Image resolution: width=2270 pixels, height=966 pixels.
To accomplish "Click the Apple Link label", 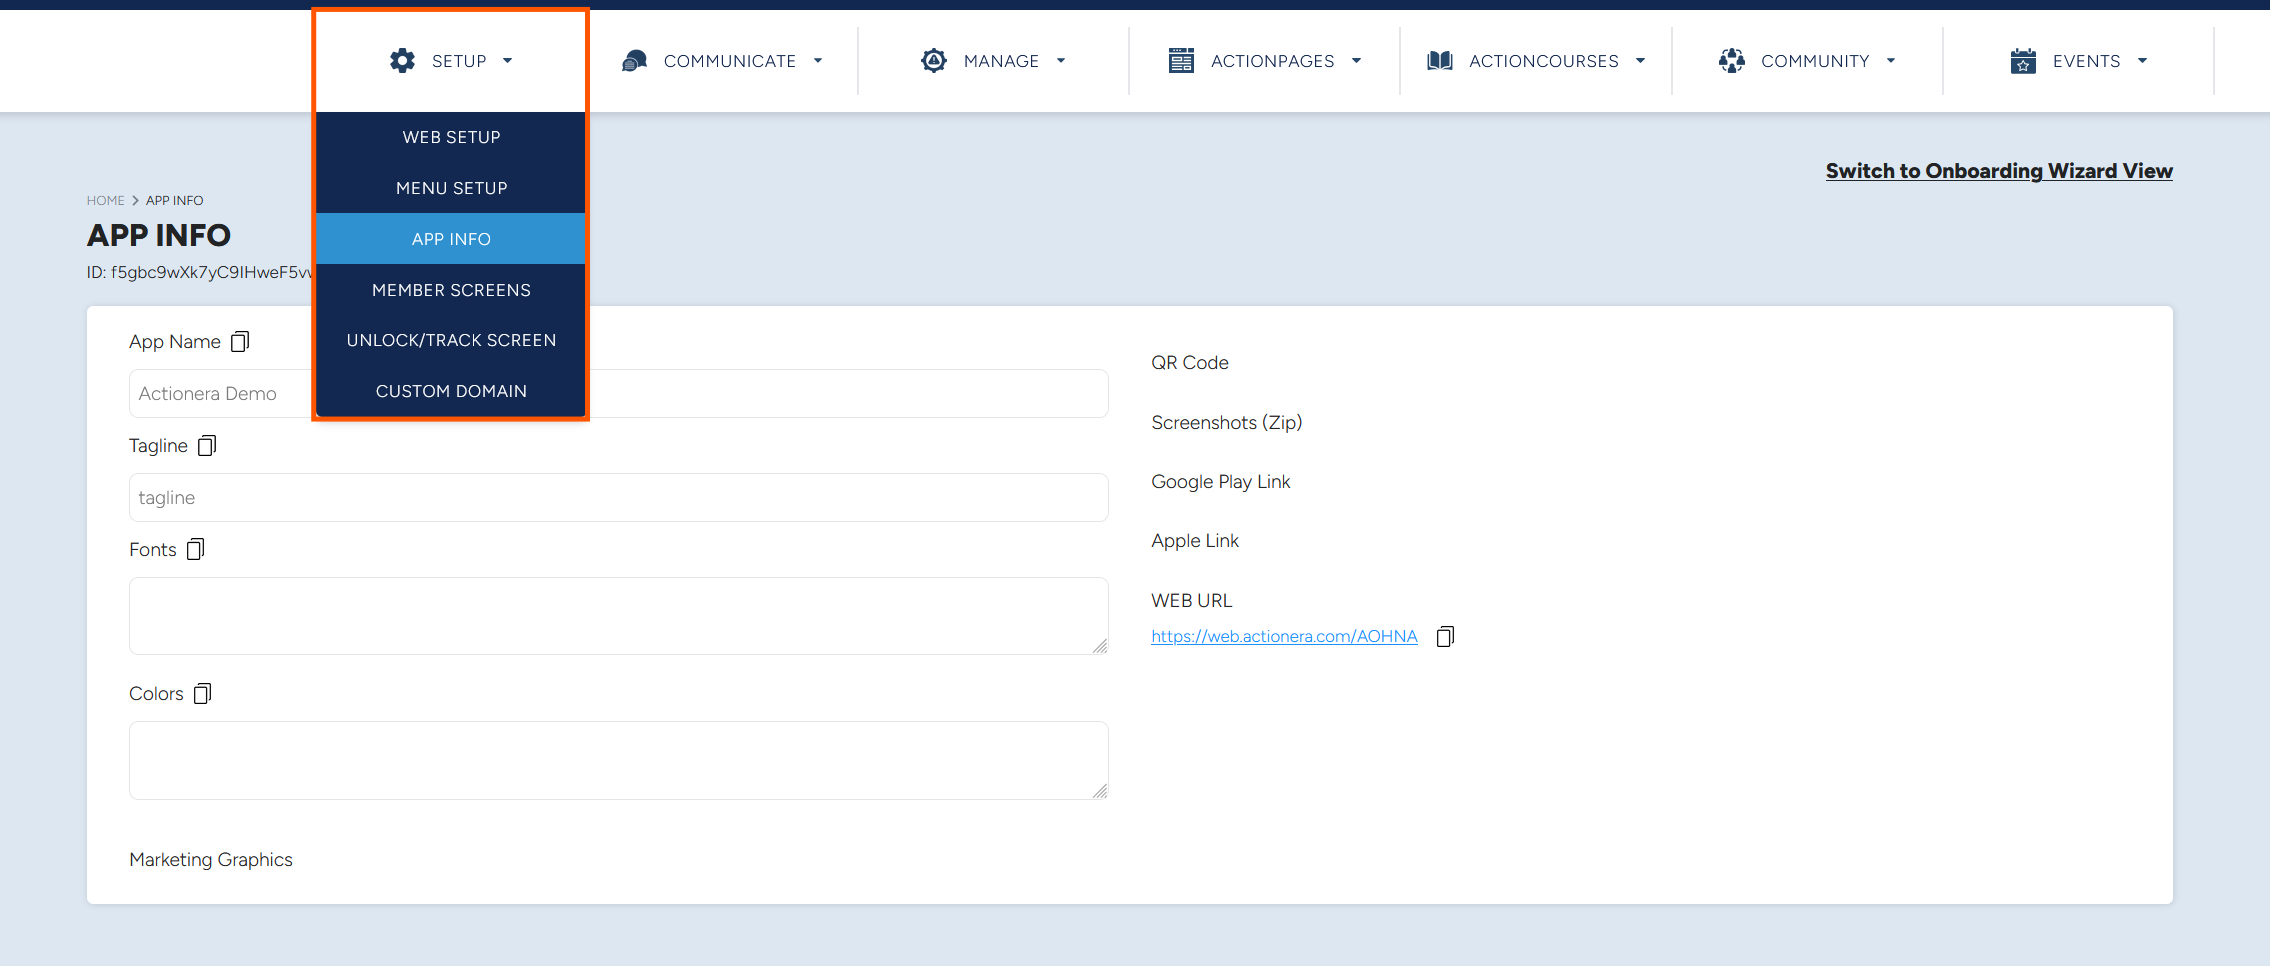I will (1194, 541).
